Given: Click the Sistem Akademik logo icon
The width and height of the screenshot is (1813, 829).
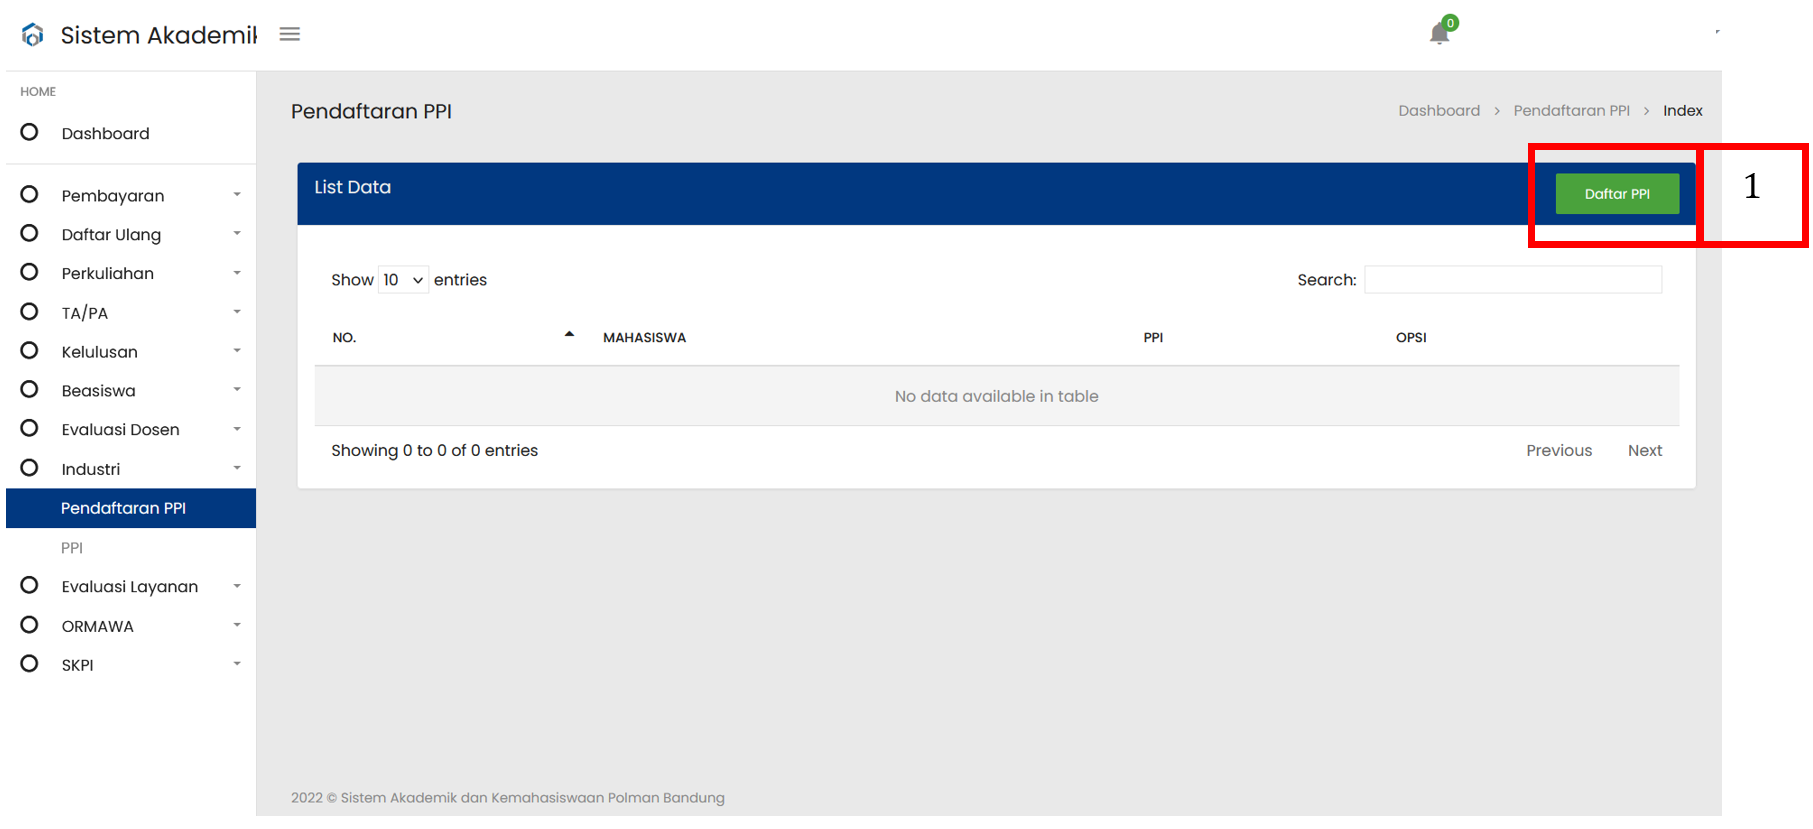Looking at the screenshot, I should 33,35.
